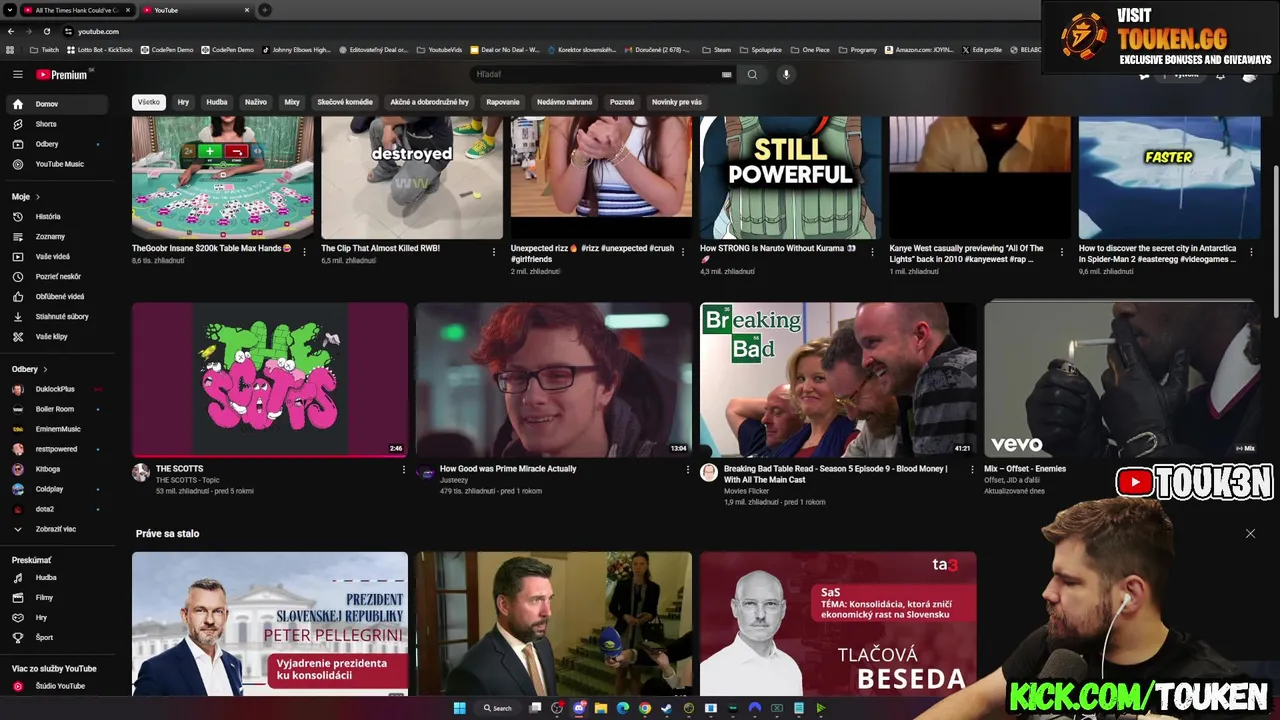Open options menu for THE SCOTTS video
Screen dimensions: 1280x720
(x=404, y=469)
